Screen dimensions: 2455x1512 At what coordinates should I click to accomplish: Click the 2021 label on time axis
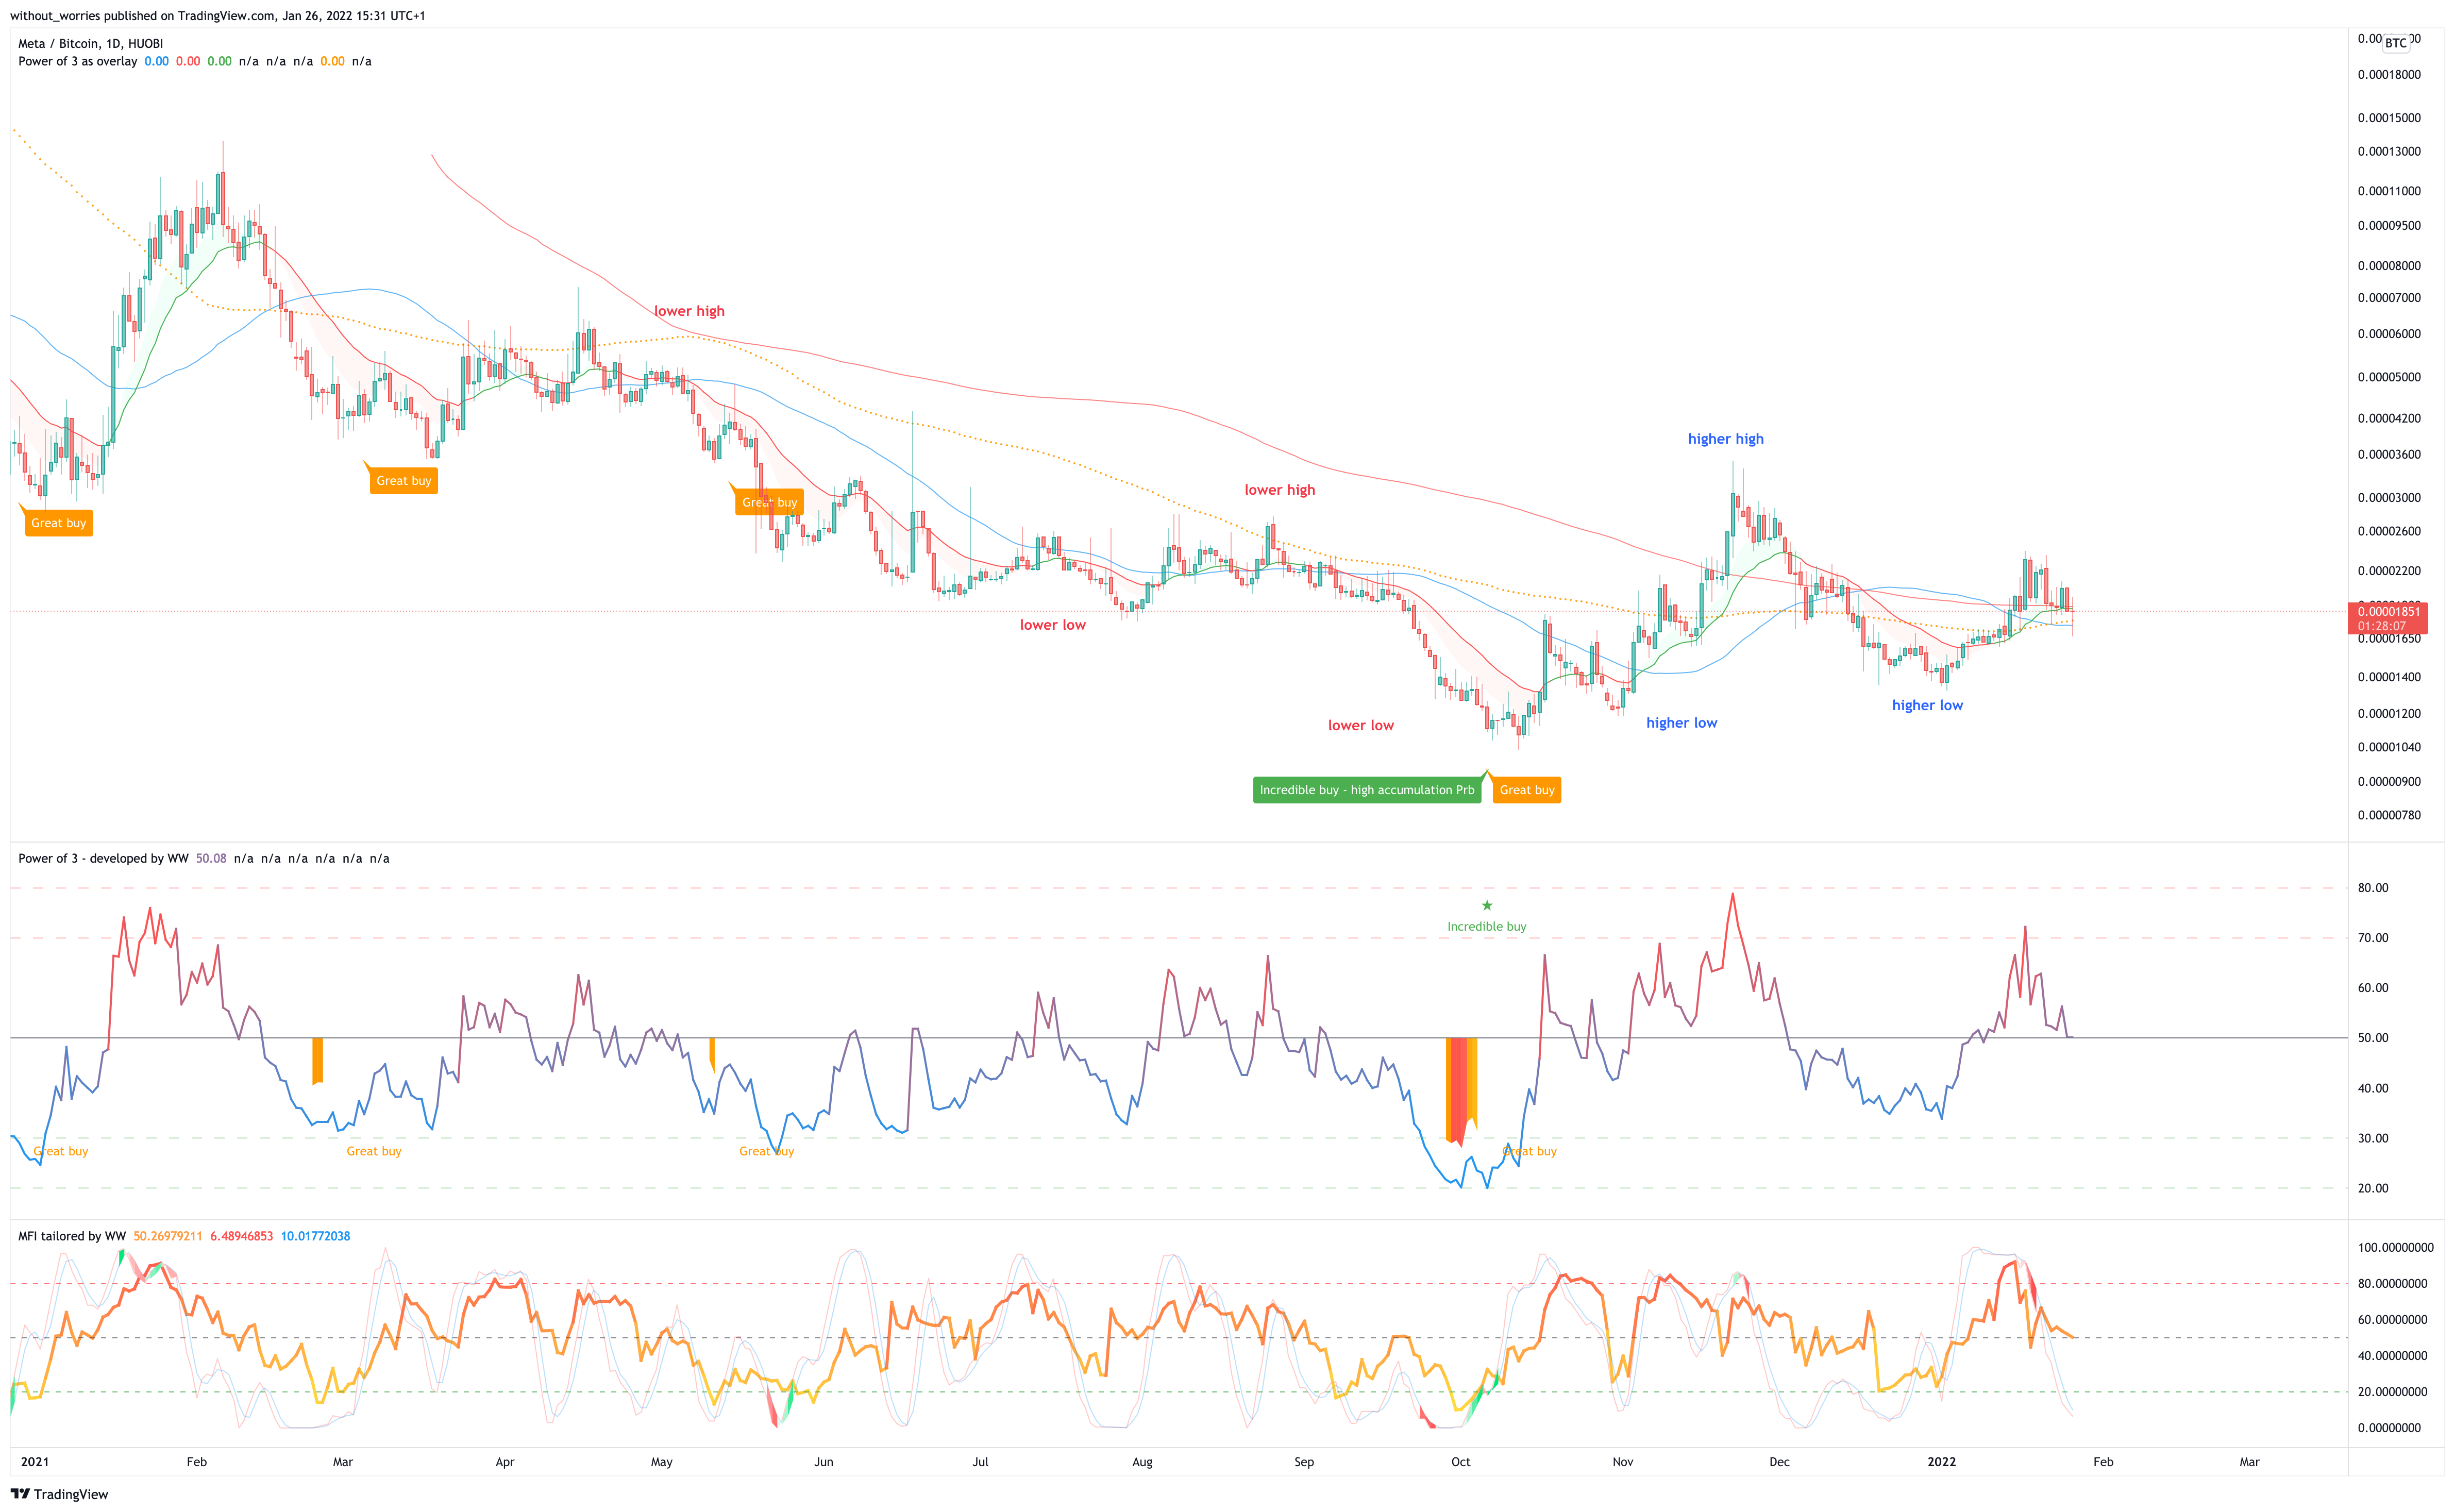coord(35,1462)
